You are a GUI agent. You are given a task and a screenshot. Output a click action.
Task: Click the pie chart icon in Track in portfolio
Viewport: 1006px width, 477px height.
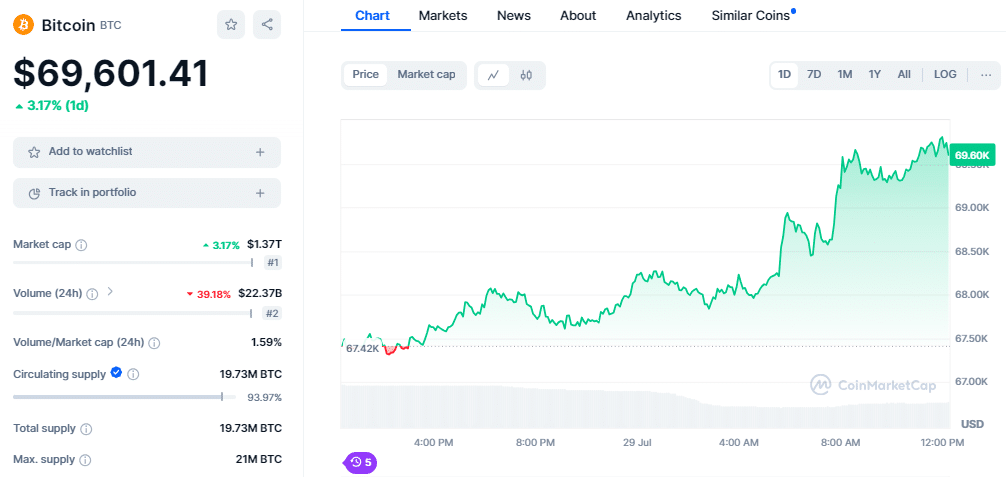(35, 193)
